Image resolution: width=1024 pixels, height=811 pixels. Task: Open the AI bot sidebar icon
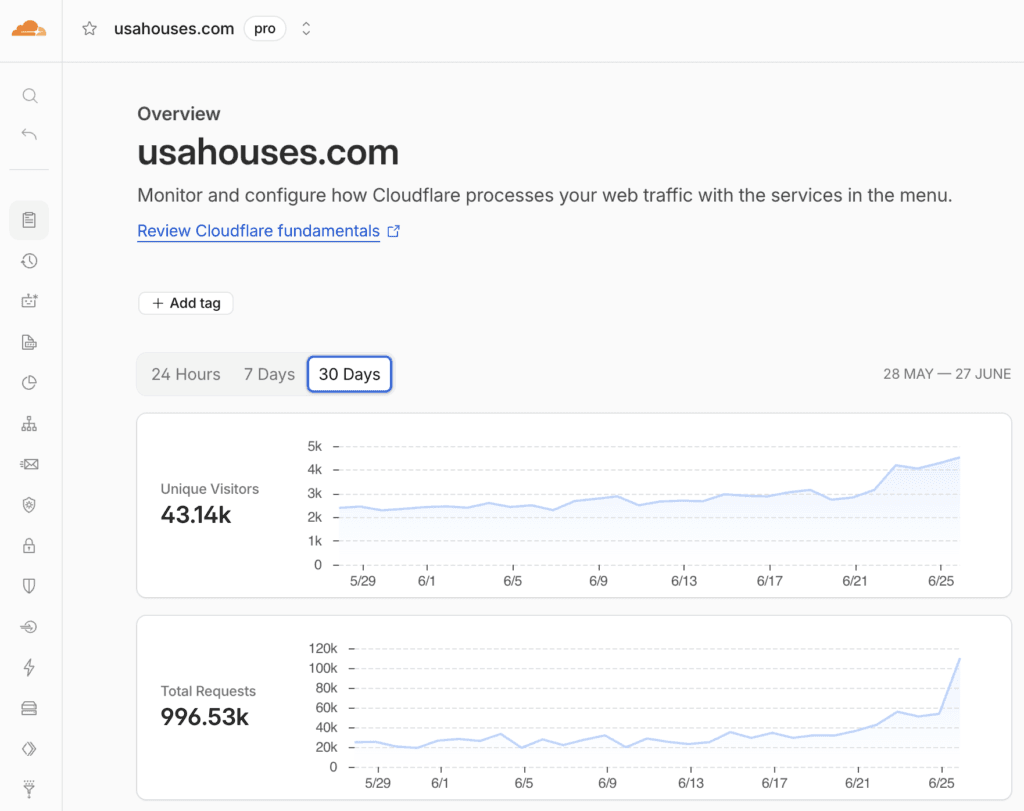coord(29,301)
